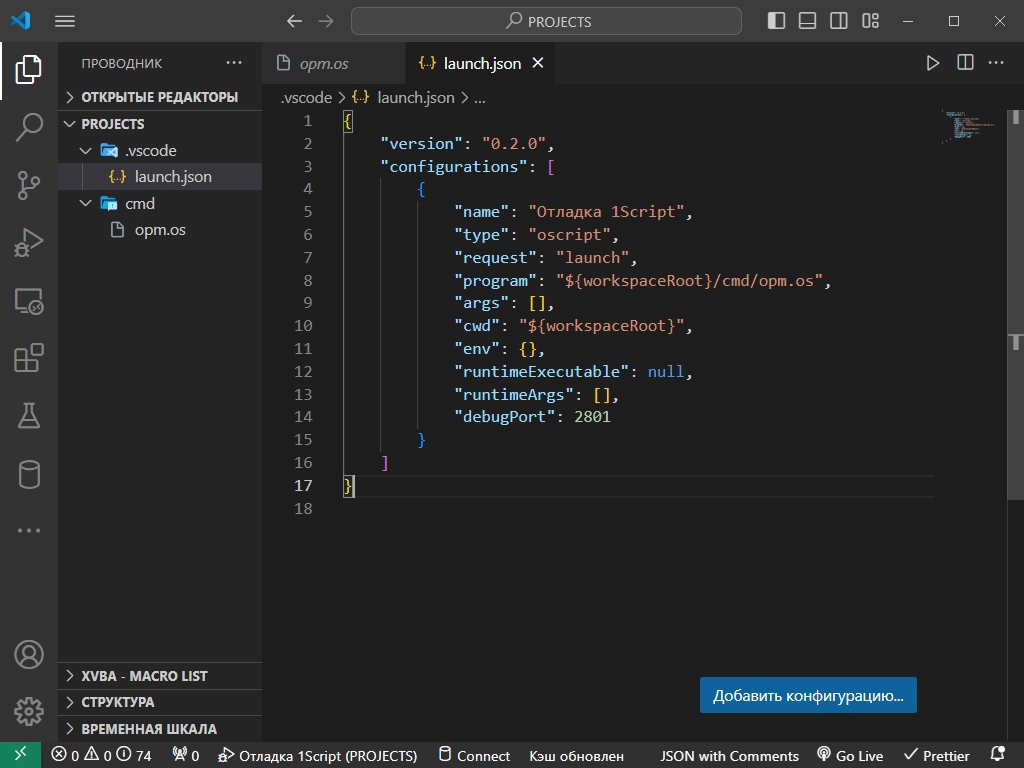
Task: Open the Search view
Action: click(29, 127)
